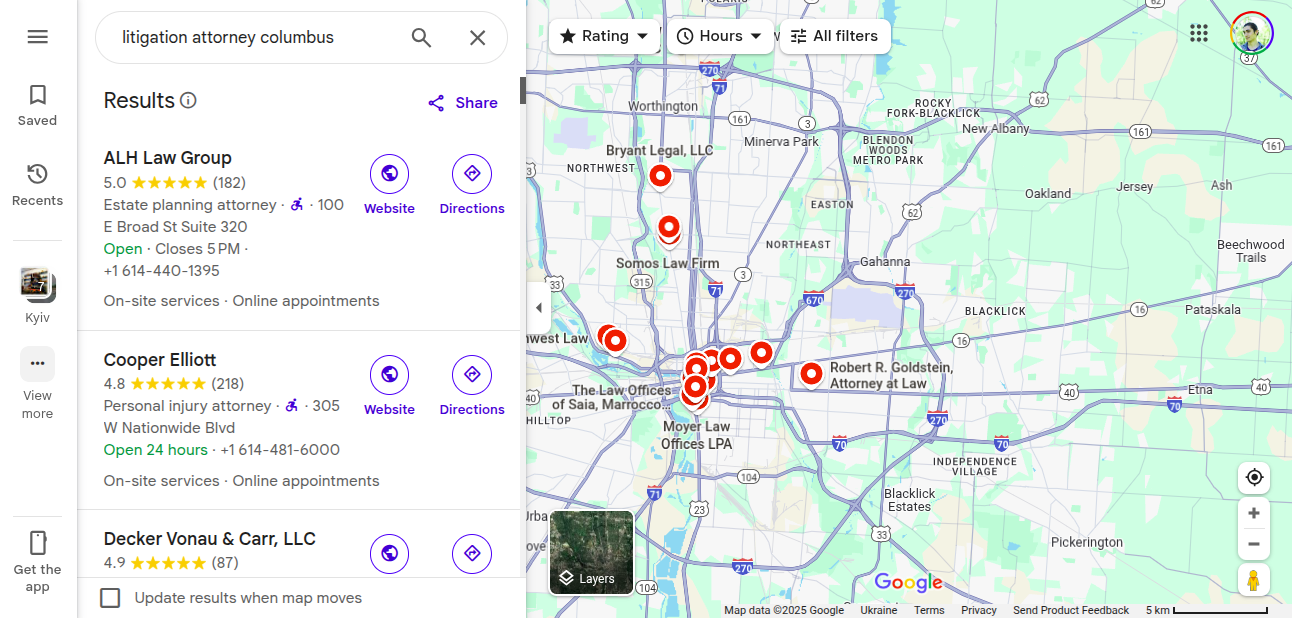Click View more ellipsis button
This screenshot has width=1292, height=618.
[x=37, y=363]
